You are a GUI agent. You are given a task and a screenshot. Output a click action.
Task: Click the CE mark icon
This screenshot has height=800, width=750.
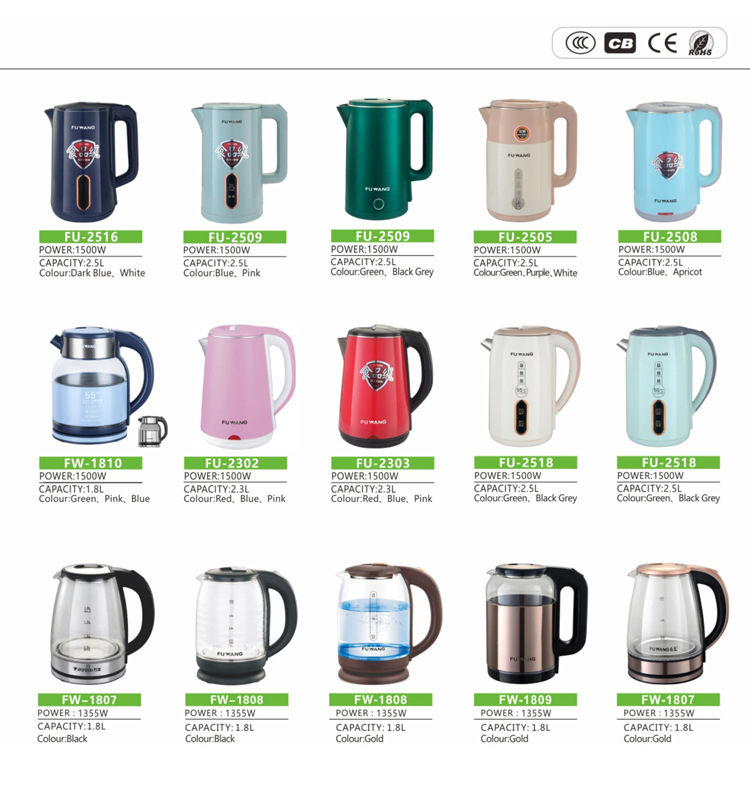662,43
